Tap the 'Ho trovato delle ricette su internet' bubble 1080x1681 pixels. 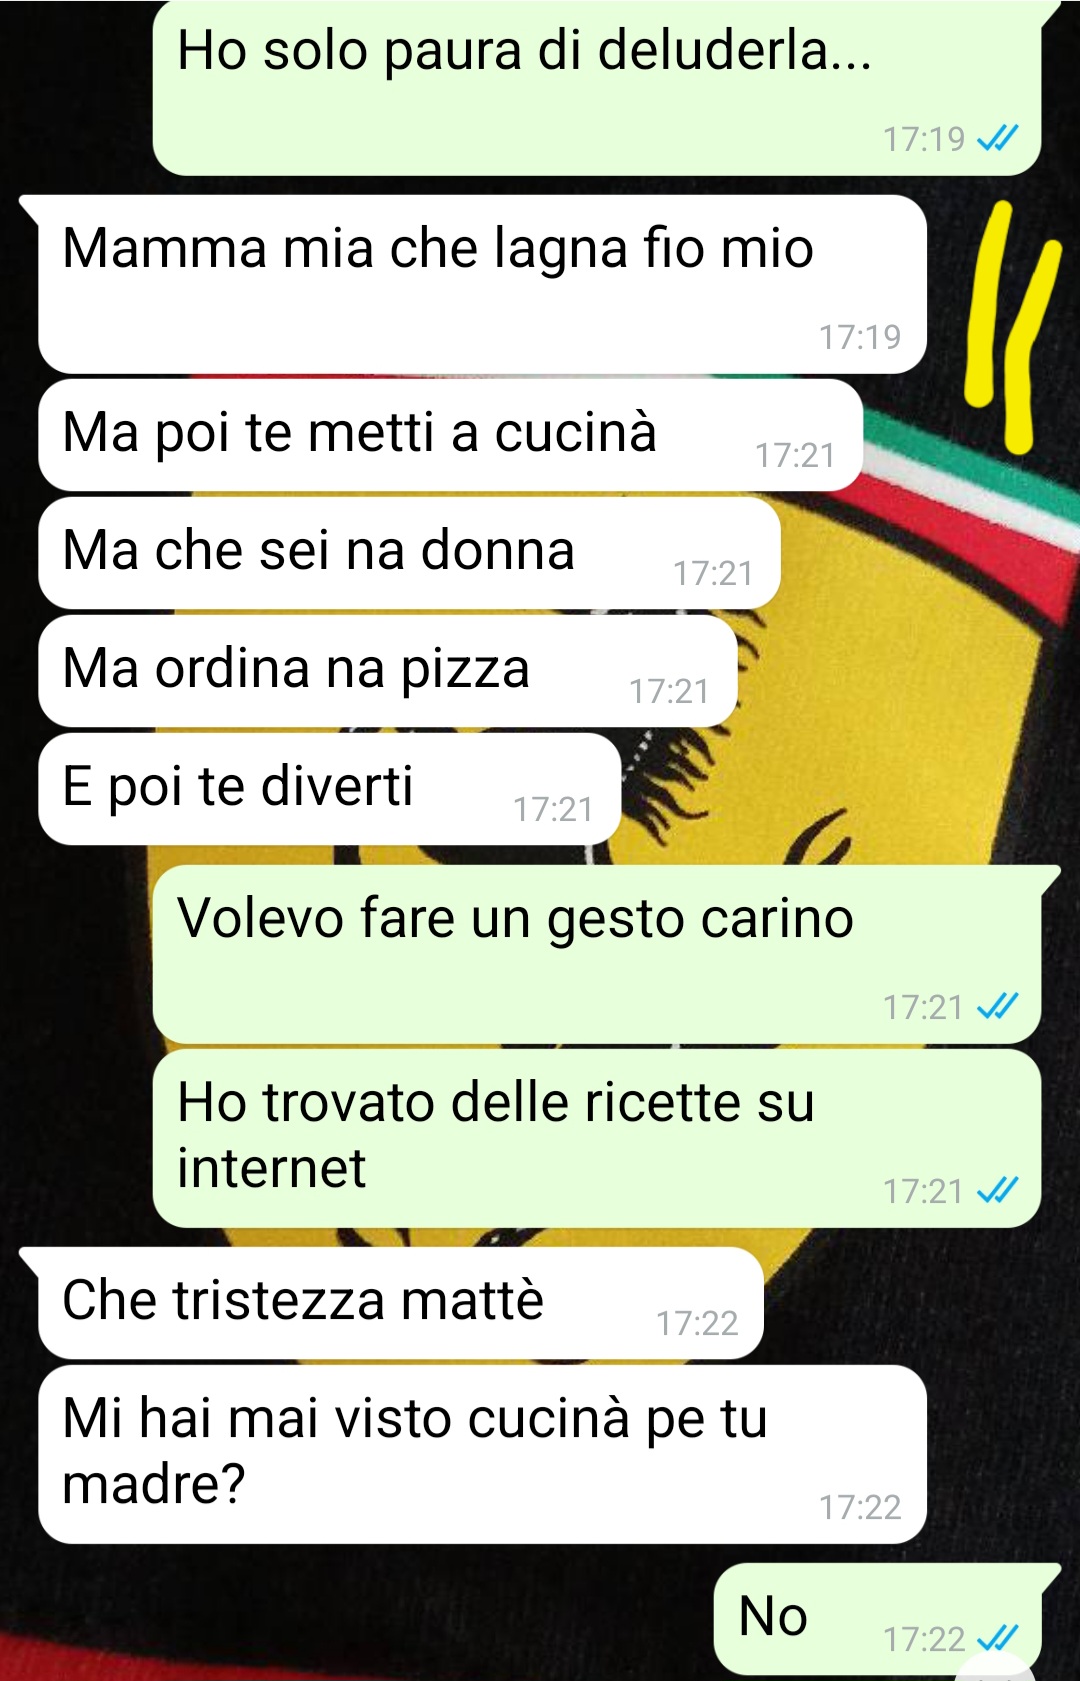point(597,1138)
